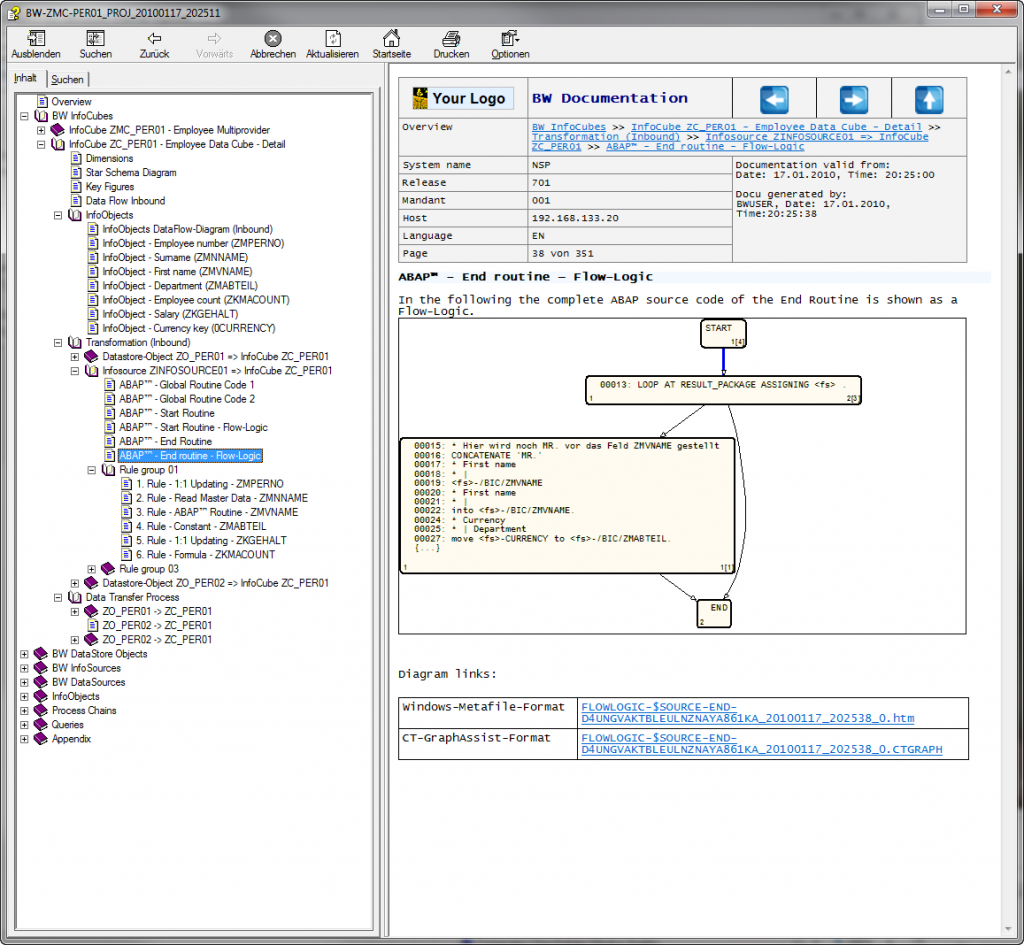Viewport: 1024px width, 945px height.
Task: Expand the Process Chains node
Action: click(23, 710)
